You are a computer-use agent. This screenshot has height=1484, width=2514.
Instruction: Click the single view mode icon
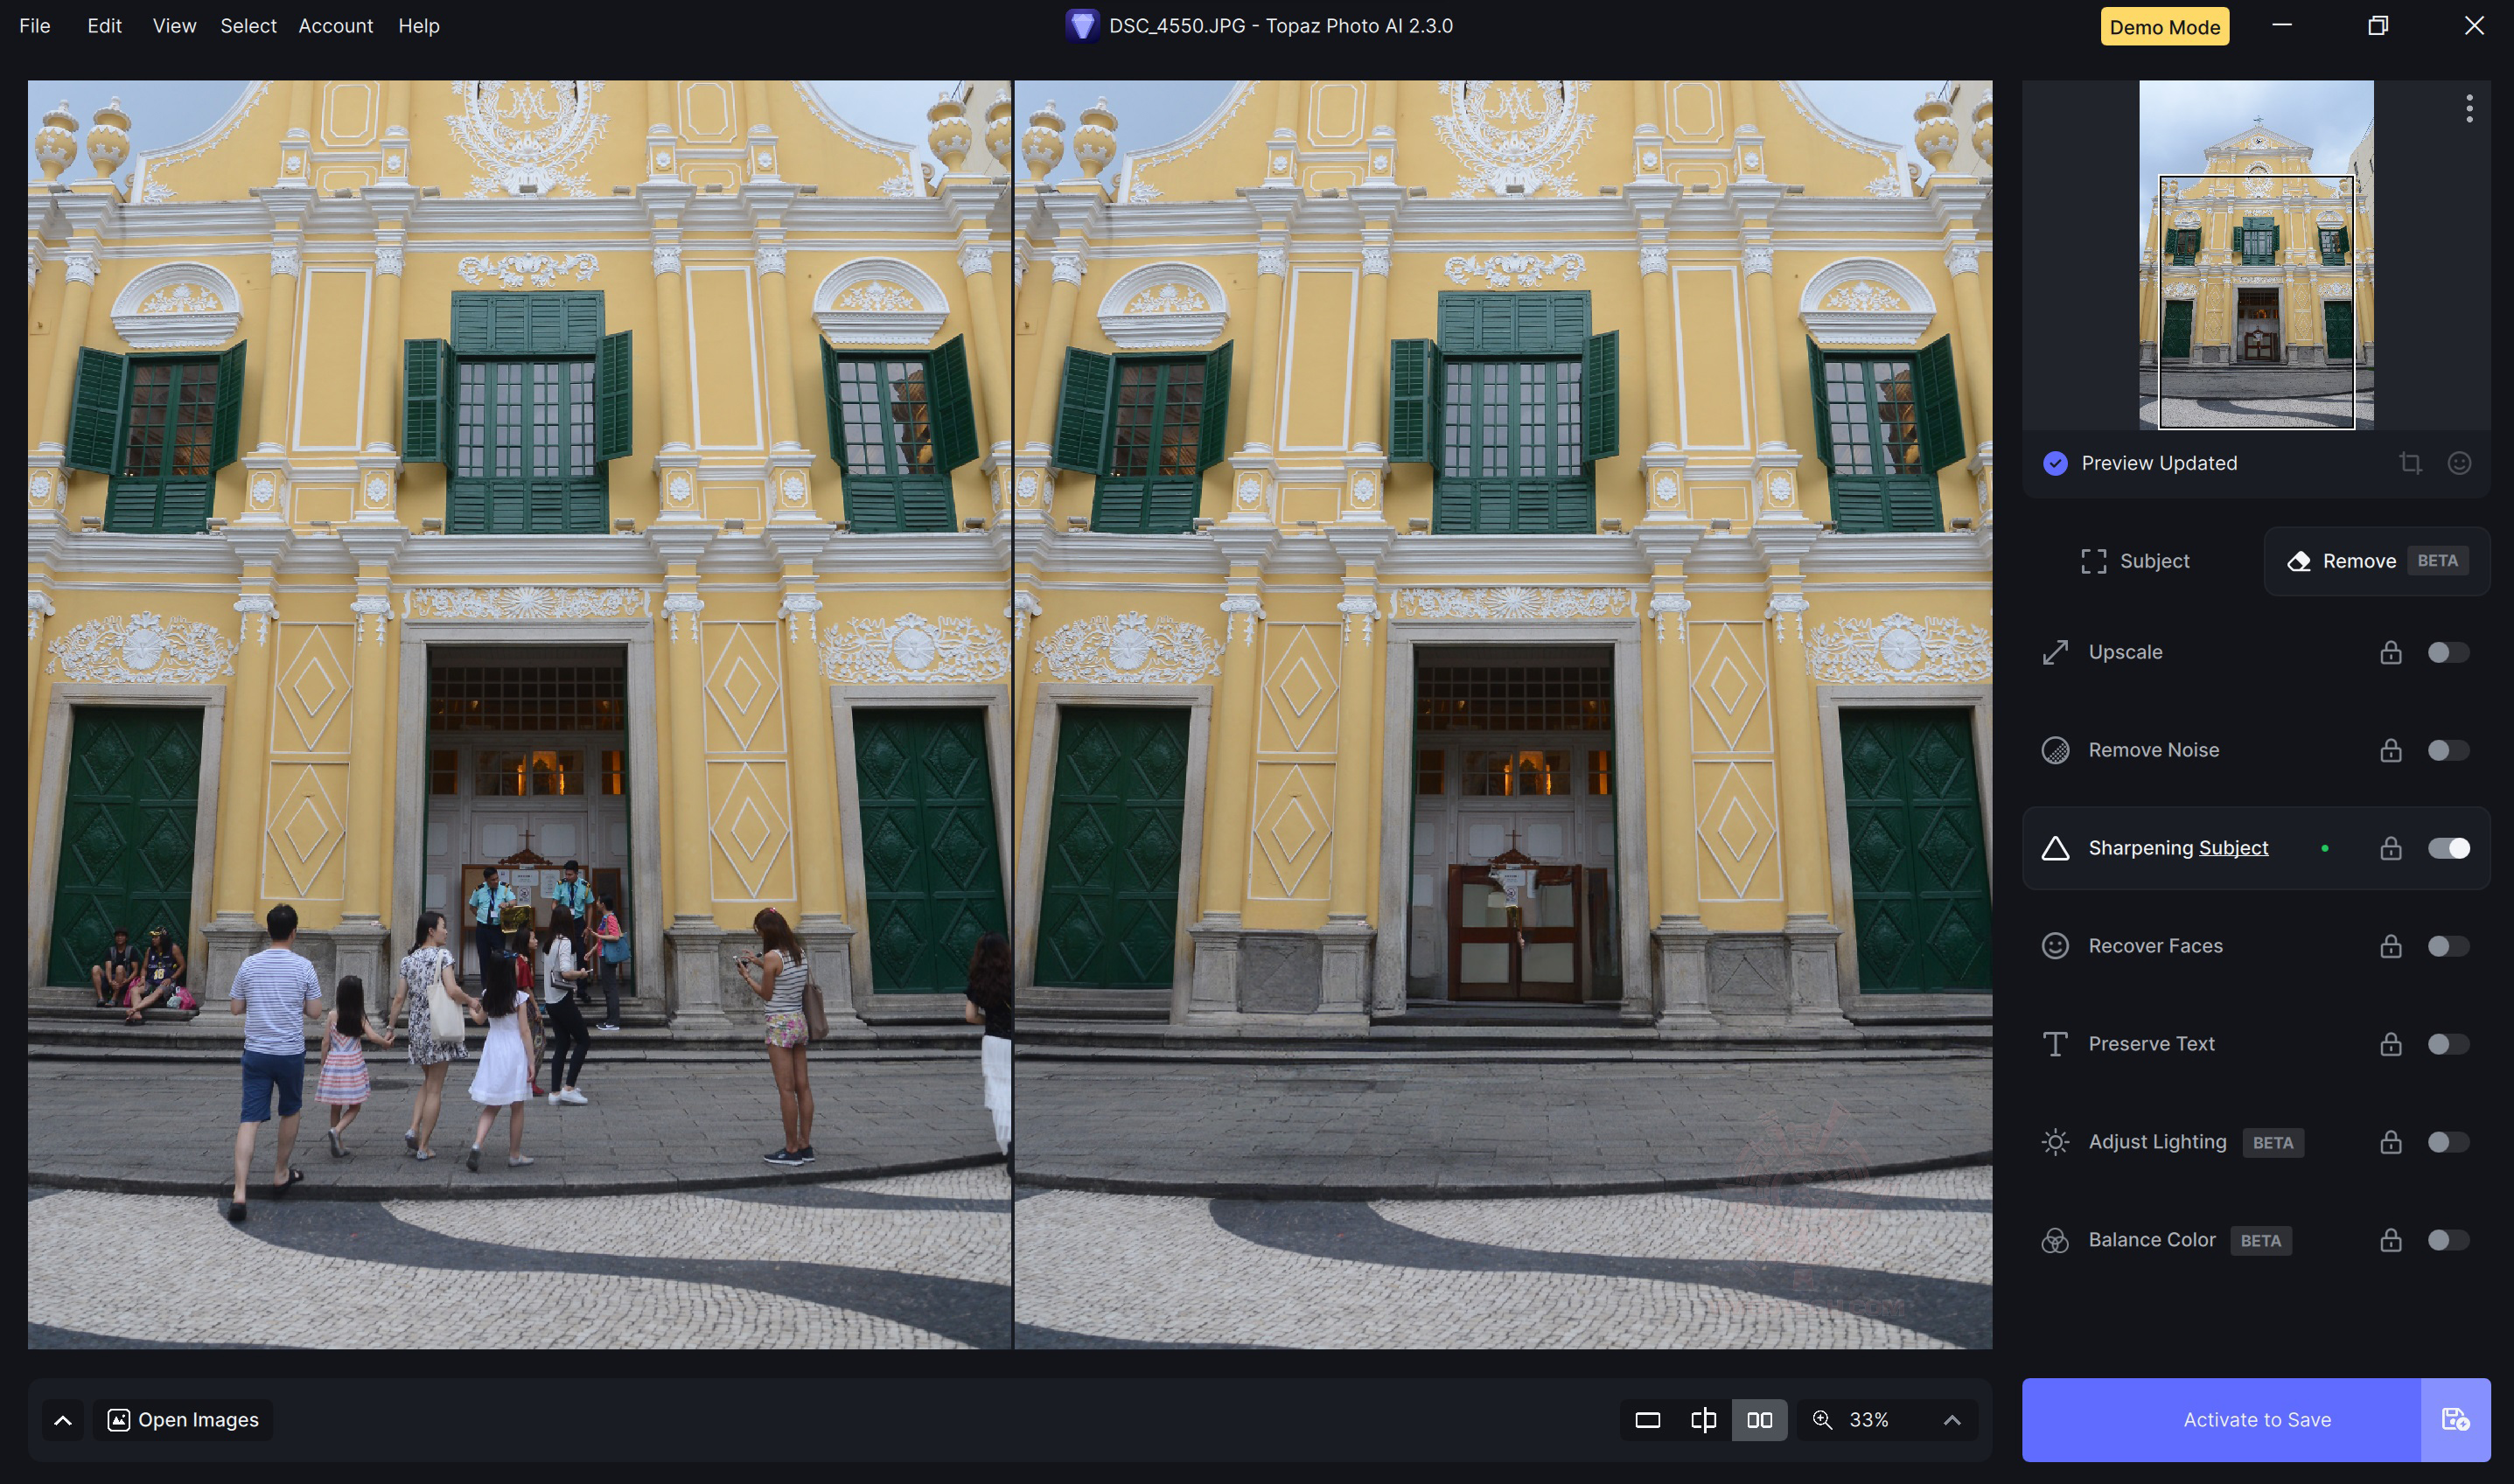(1647, 1420)
